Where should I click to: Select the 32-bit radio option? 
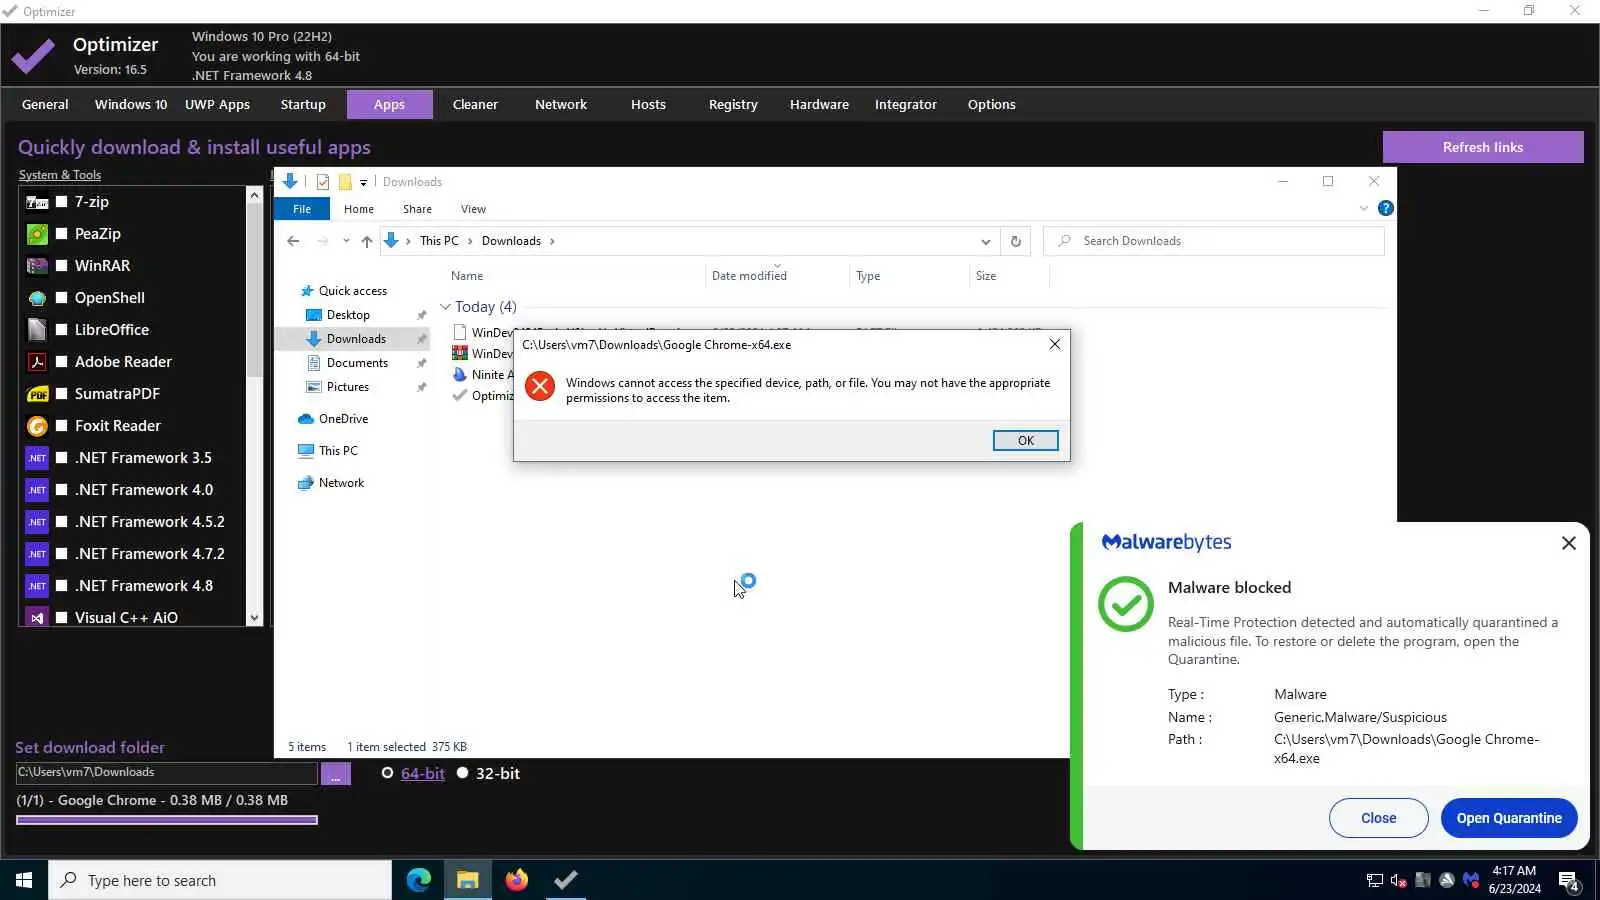pyautogui.click(x=462, y=773)
